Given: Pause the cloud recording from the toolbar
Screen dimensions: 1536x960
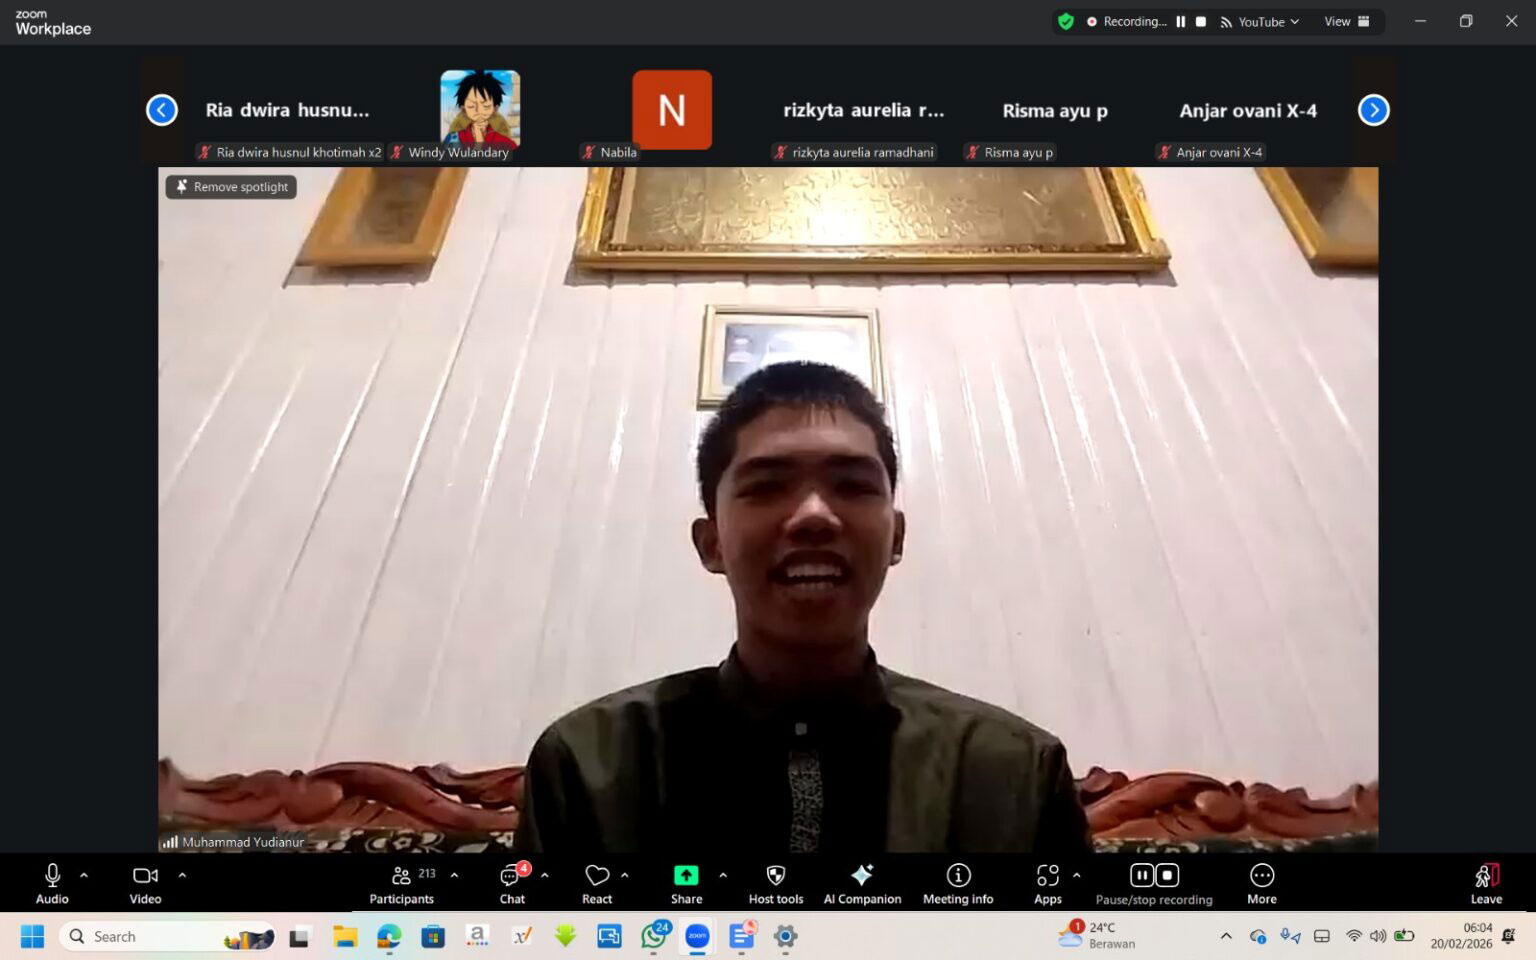Looking at the screenshot, I should (x=1141, y=874).
